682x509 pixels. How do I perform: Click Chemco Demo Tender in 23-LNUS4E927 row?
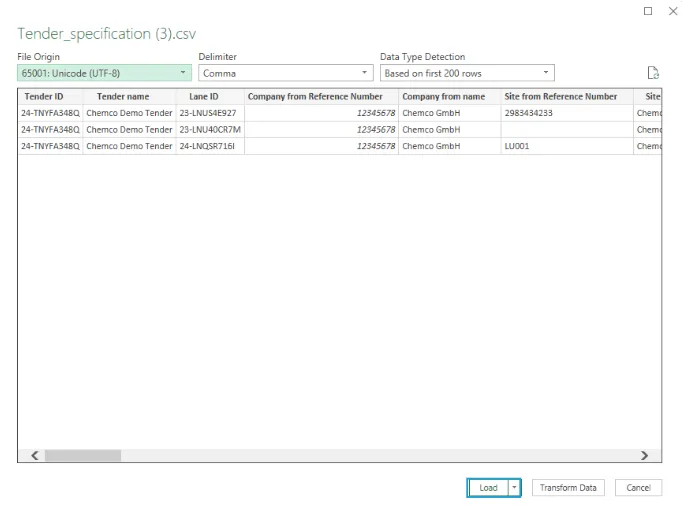tap(129, 113)
